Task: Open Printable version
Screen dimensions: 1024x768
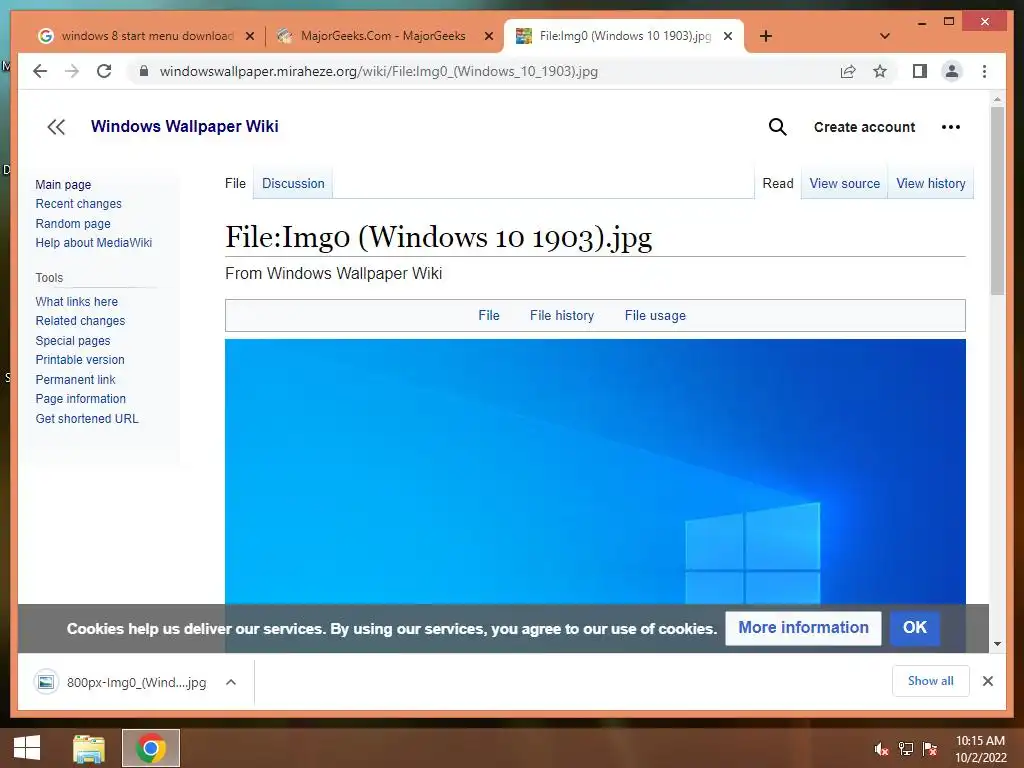Action: pos(80,360)
